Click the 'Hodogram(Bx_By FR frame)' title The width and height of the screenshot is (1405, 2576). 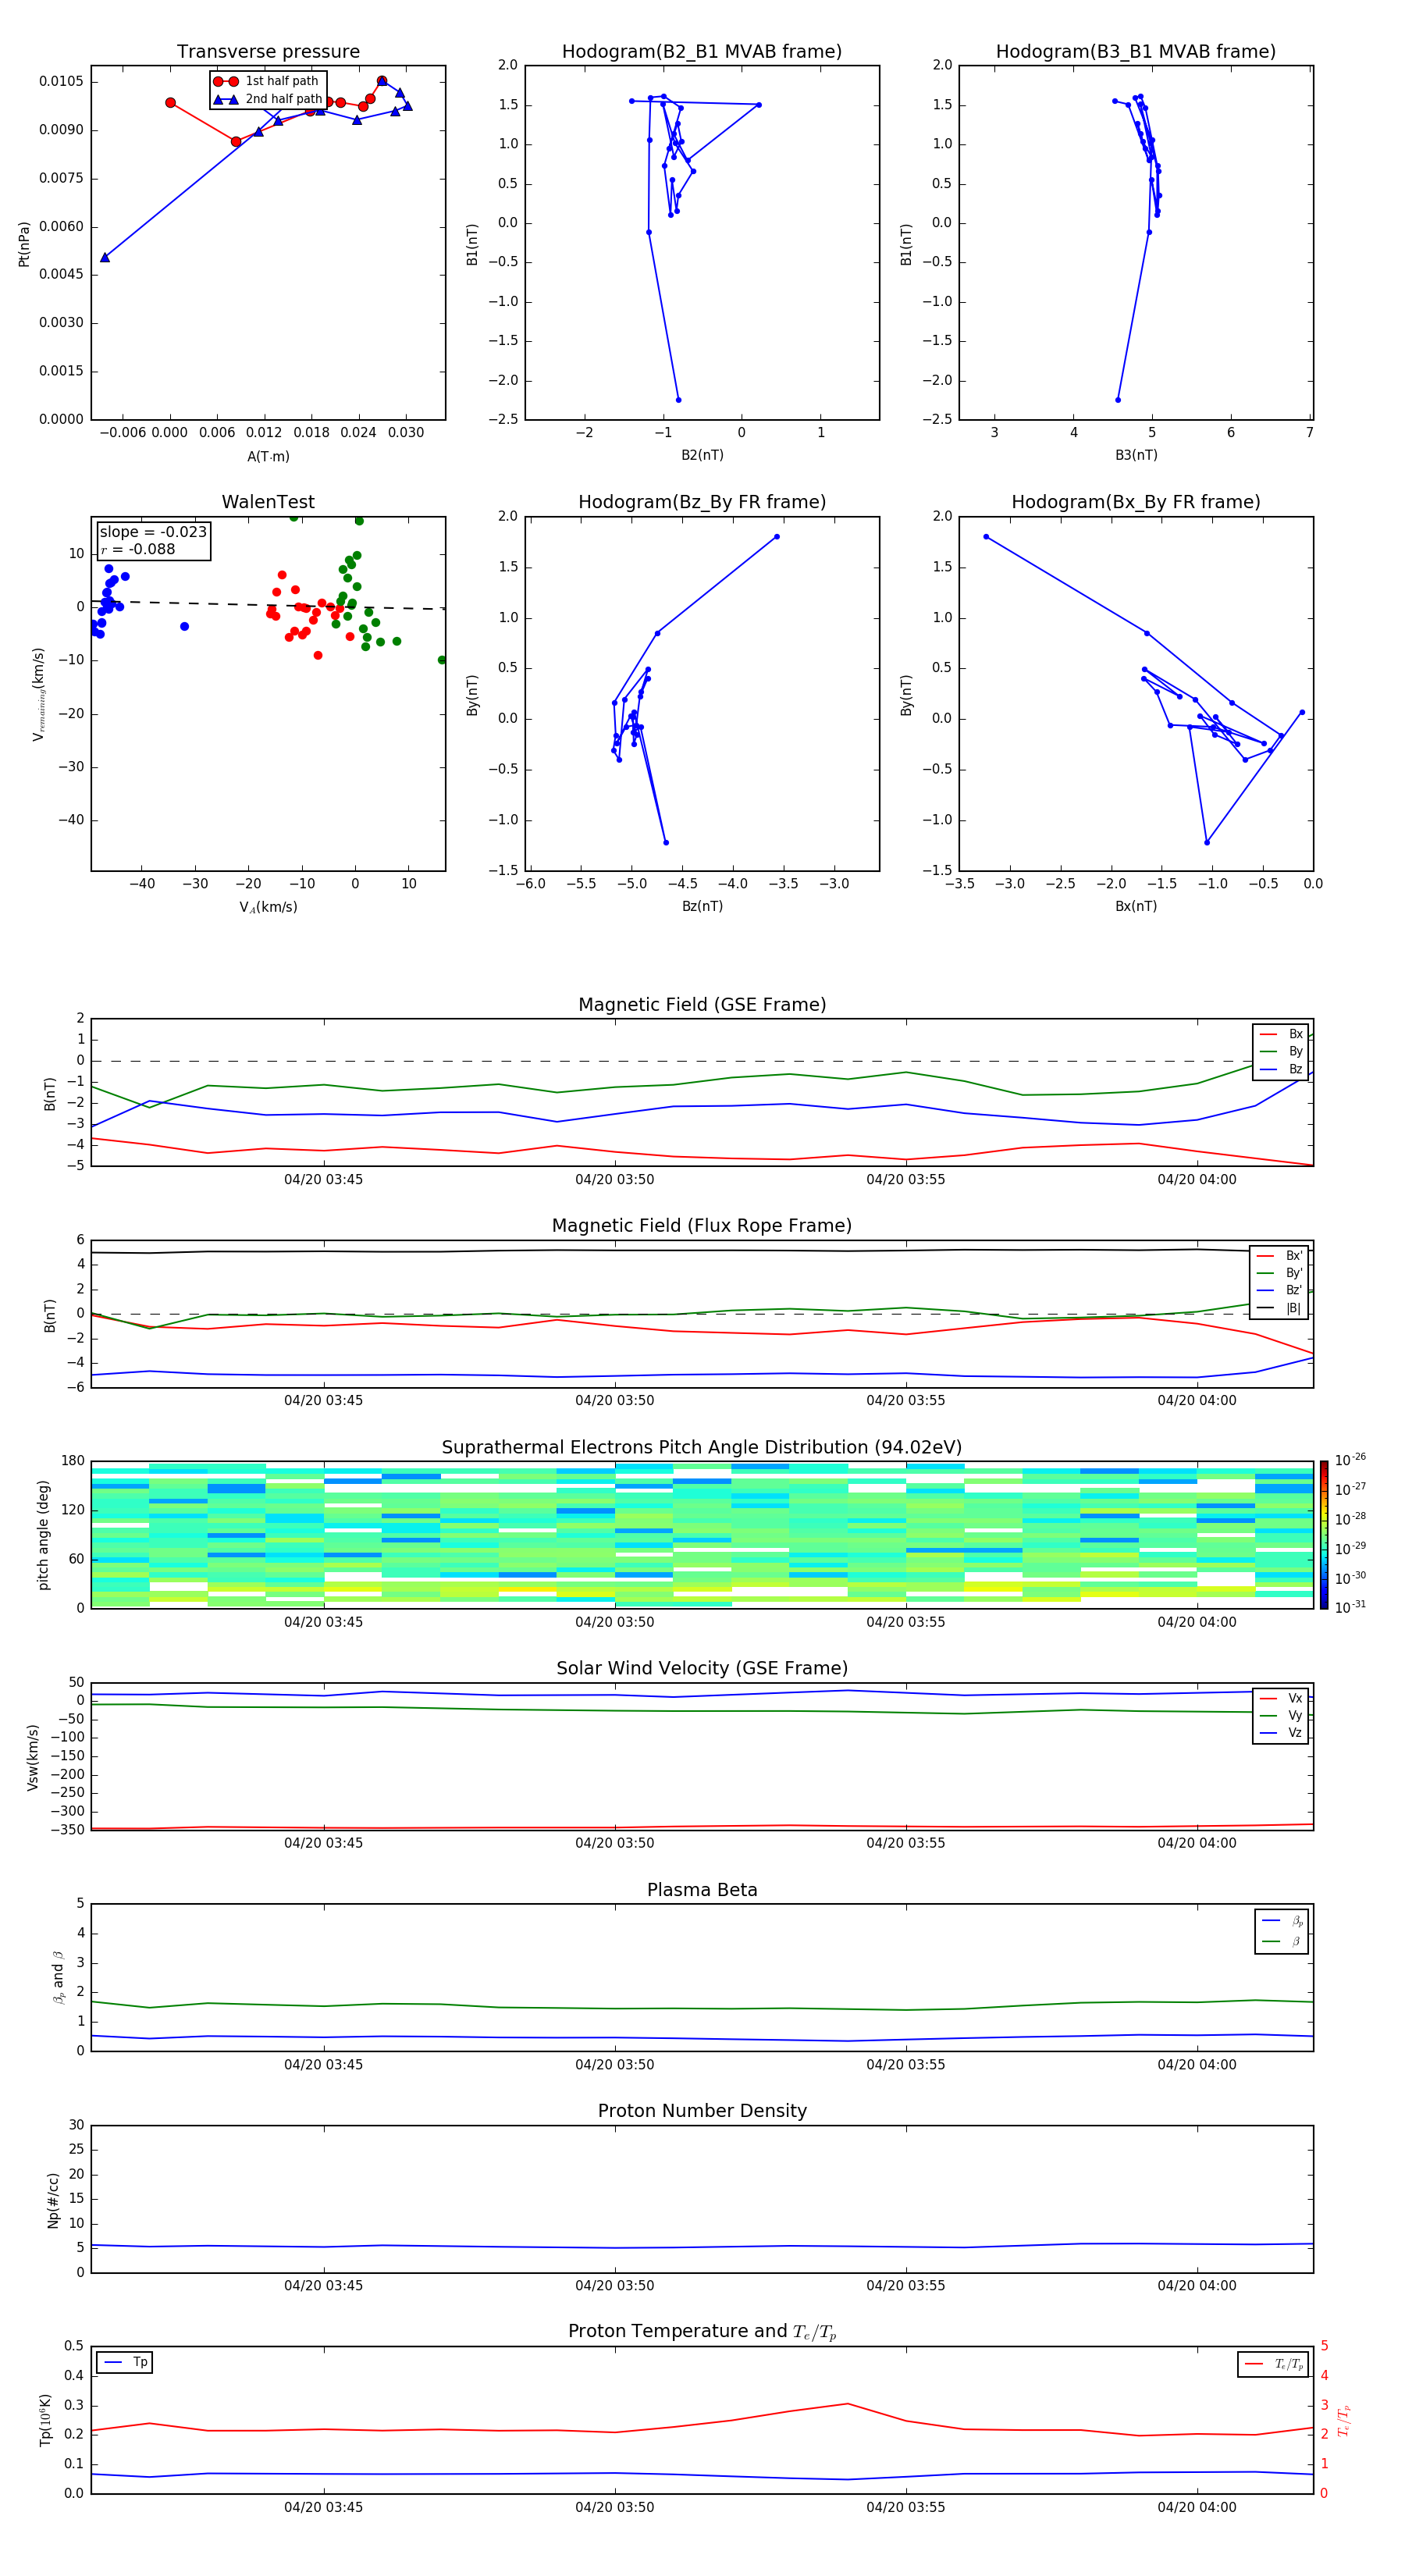(x=1136, y=502)
